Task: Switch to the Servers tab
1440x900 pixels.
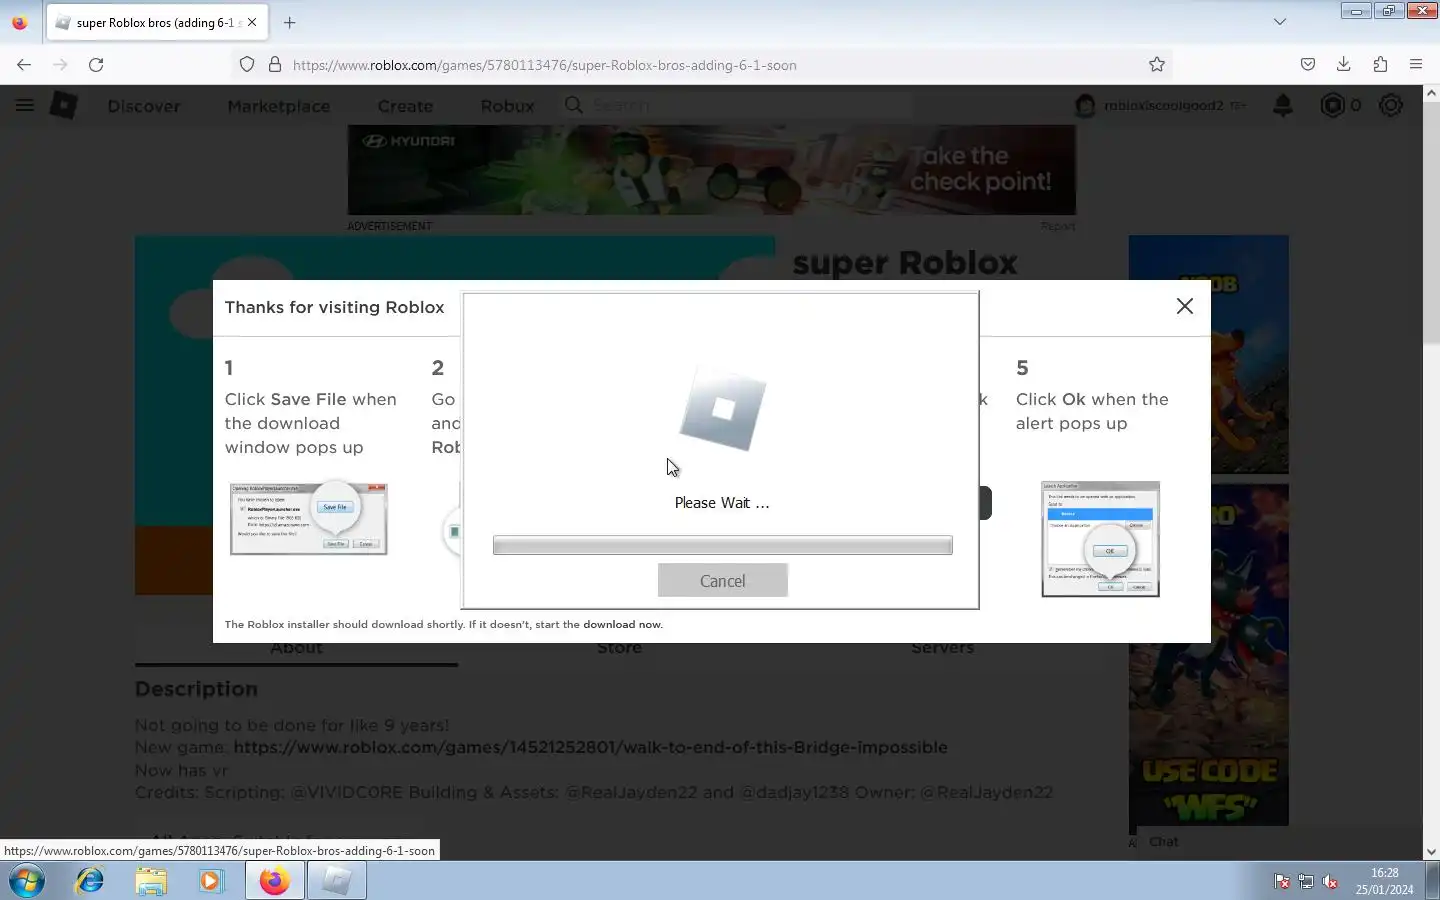Action: pyautogui.click(x=942, y=648)
